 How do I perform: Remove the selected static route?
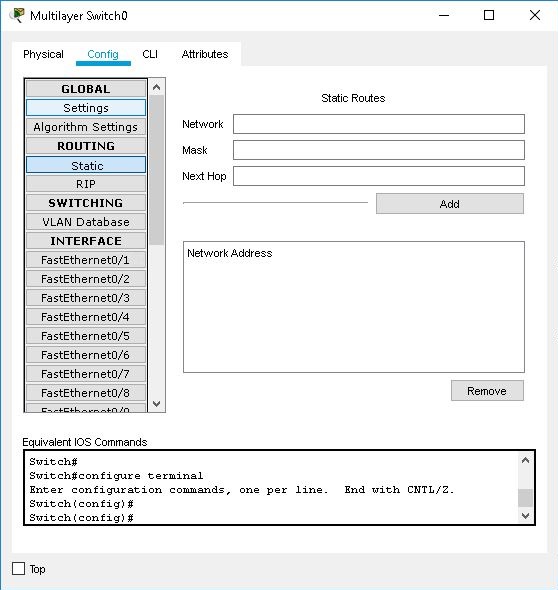487,391
